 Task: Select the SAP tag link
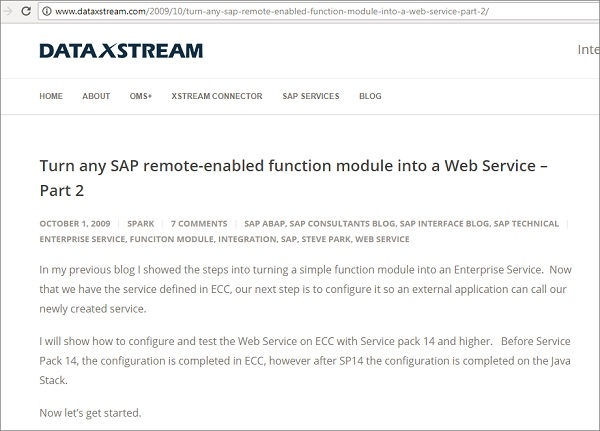coord(289,239)
